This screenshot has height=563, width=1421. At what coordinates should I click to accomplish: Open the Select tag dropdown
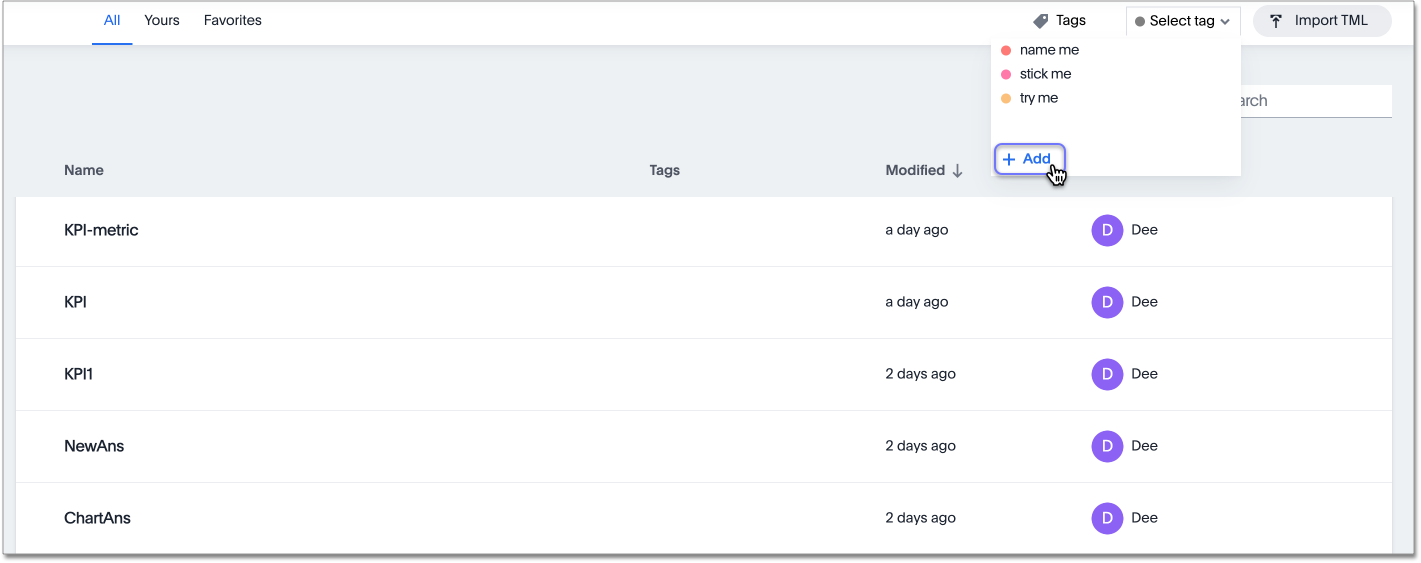[x=1182, y=21]
